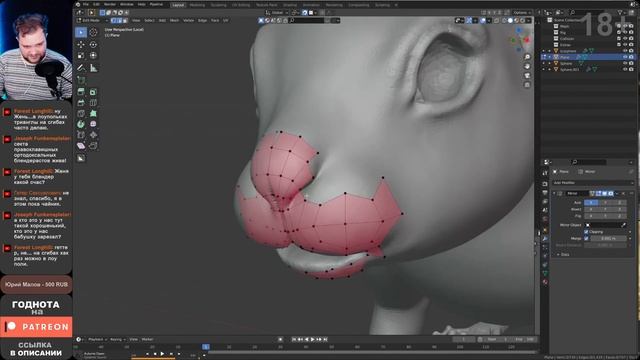640x360 pixels.
Task: Open the Modifiers wrench properties tab
Action: [545, 239]
